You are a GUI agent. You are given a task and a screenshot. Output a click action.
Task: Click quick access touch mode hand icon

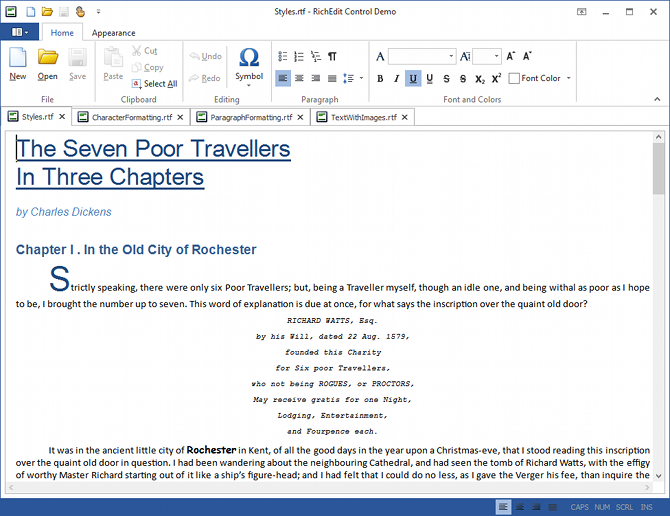point(80,12)
